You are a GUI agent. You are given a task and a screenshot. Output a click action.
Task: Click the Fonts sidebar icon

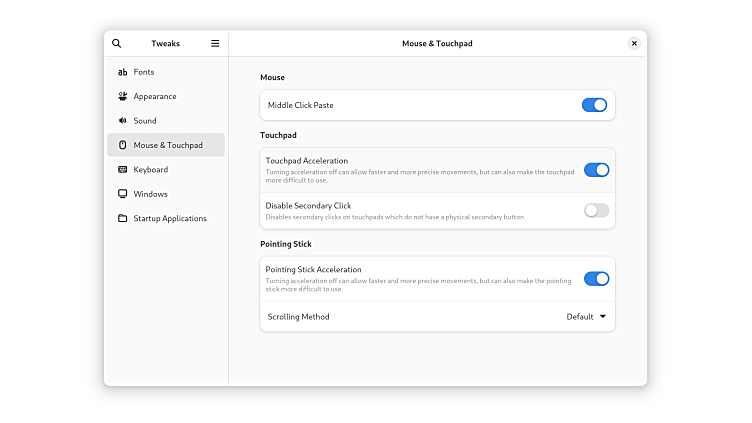[122, 72]
